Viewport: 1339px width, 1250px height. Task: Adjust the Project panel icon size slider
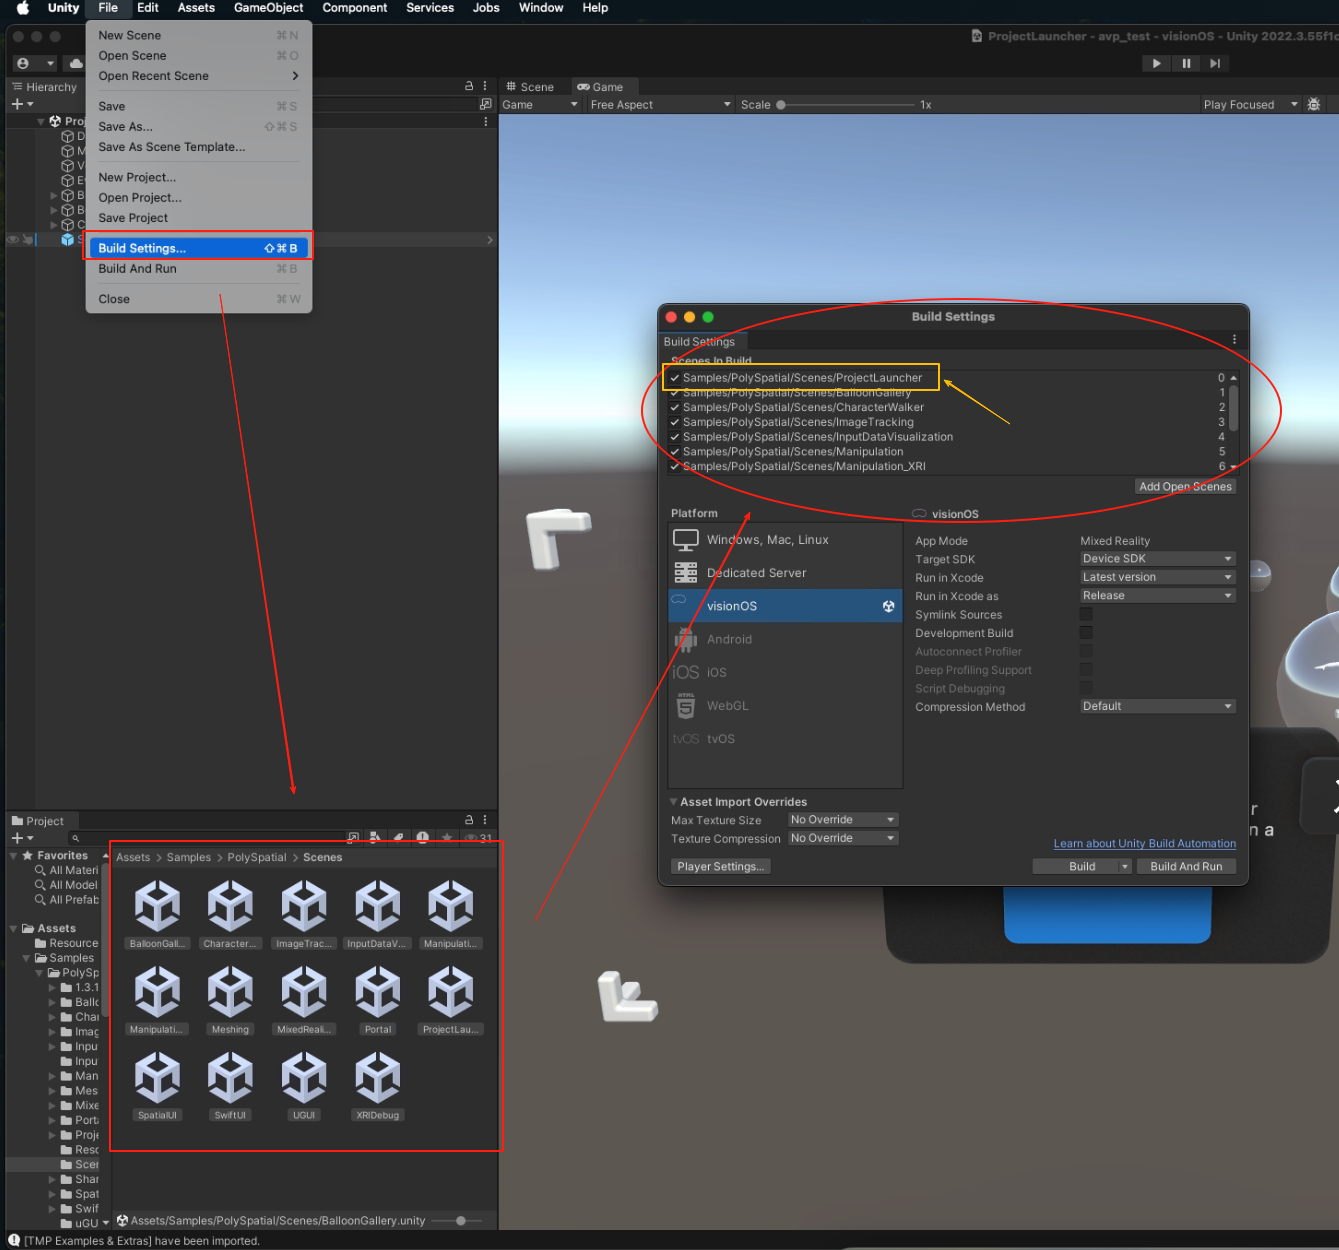point(458,1220)
